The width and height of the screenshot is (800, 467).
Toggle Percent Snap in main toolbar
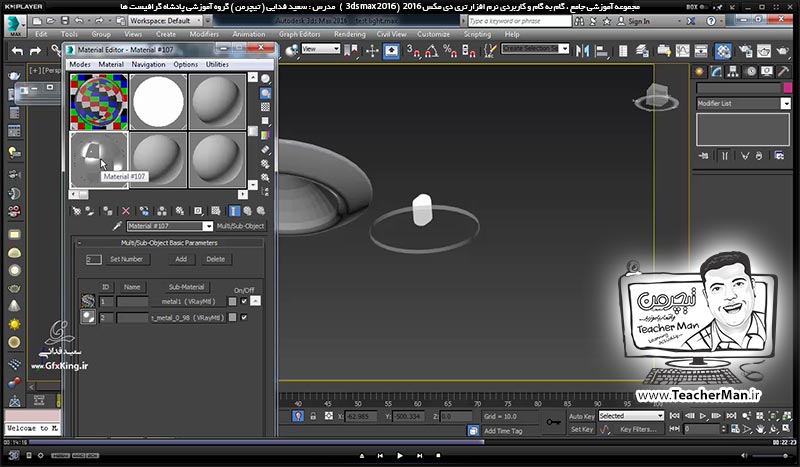[449, 50]
